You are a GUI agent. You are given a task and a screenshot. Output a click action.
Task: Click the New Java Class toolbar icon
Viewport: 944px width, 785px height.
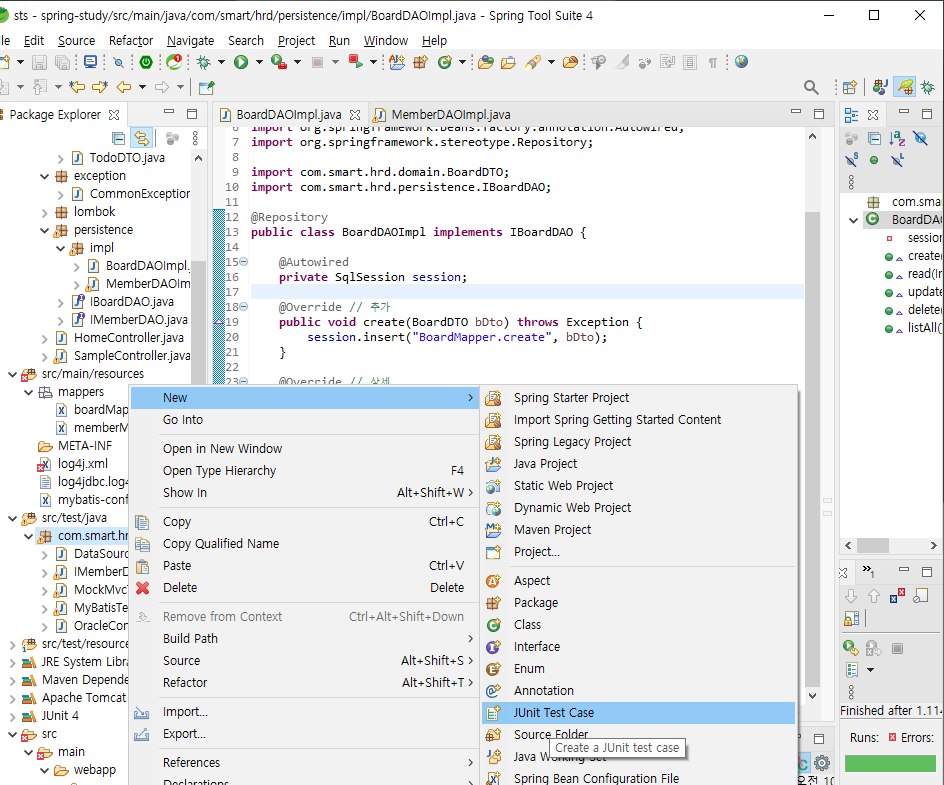[444, 62]
